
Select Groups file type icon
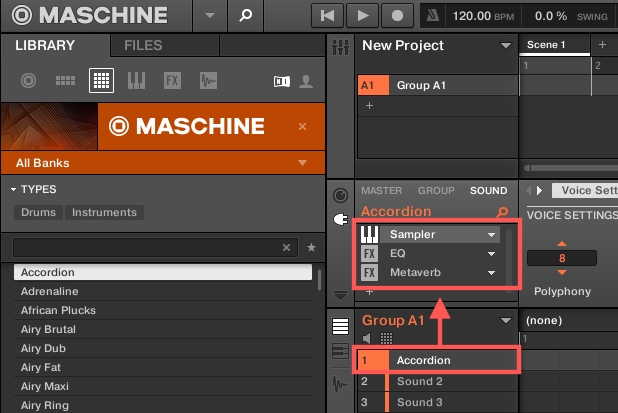pyautogui.click(x=65, y=81)
